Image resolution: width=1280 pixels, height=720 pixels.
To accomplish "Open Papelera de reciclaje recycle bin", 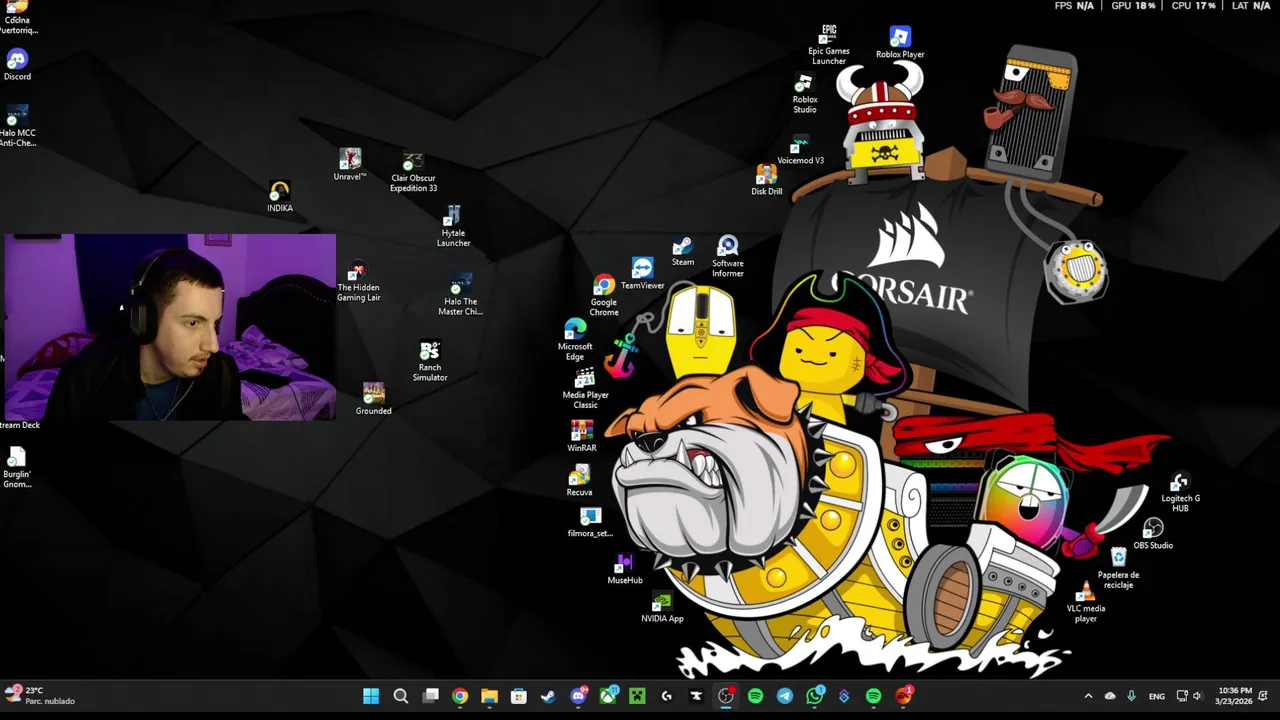I will [x=1118, y=568].
